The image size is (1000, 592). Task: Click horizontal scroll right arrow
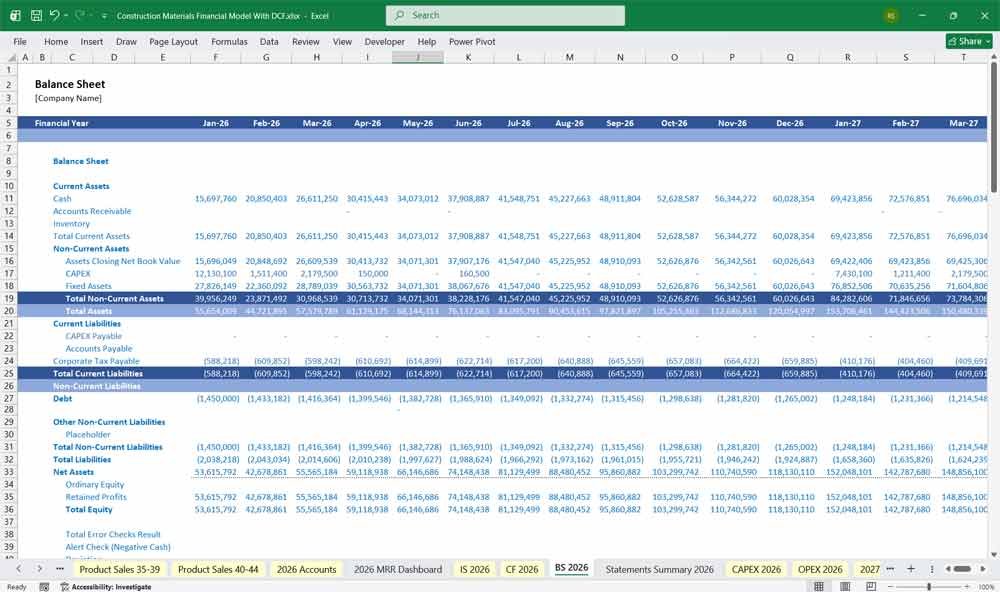click(x=983, y=568)
